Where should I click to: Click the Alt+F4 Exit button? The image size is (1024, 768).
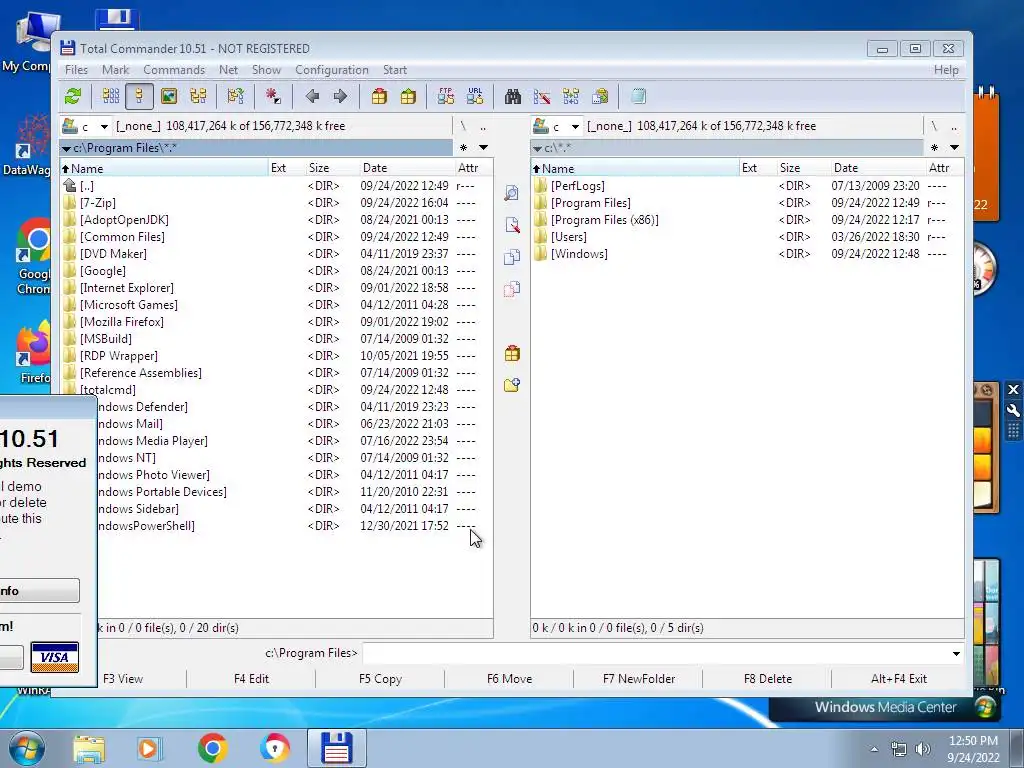click(x=899, y=679)
